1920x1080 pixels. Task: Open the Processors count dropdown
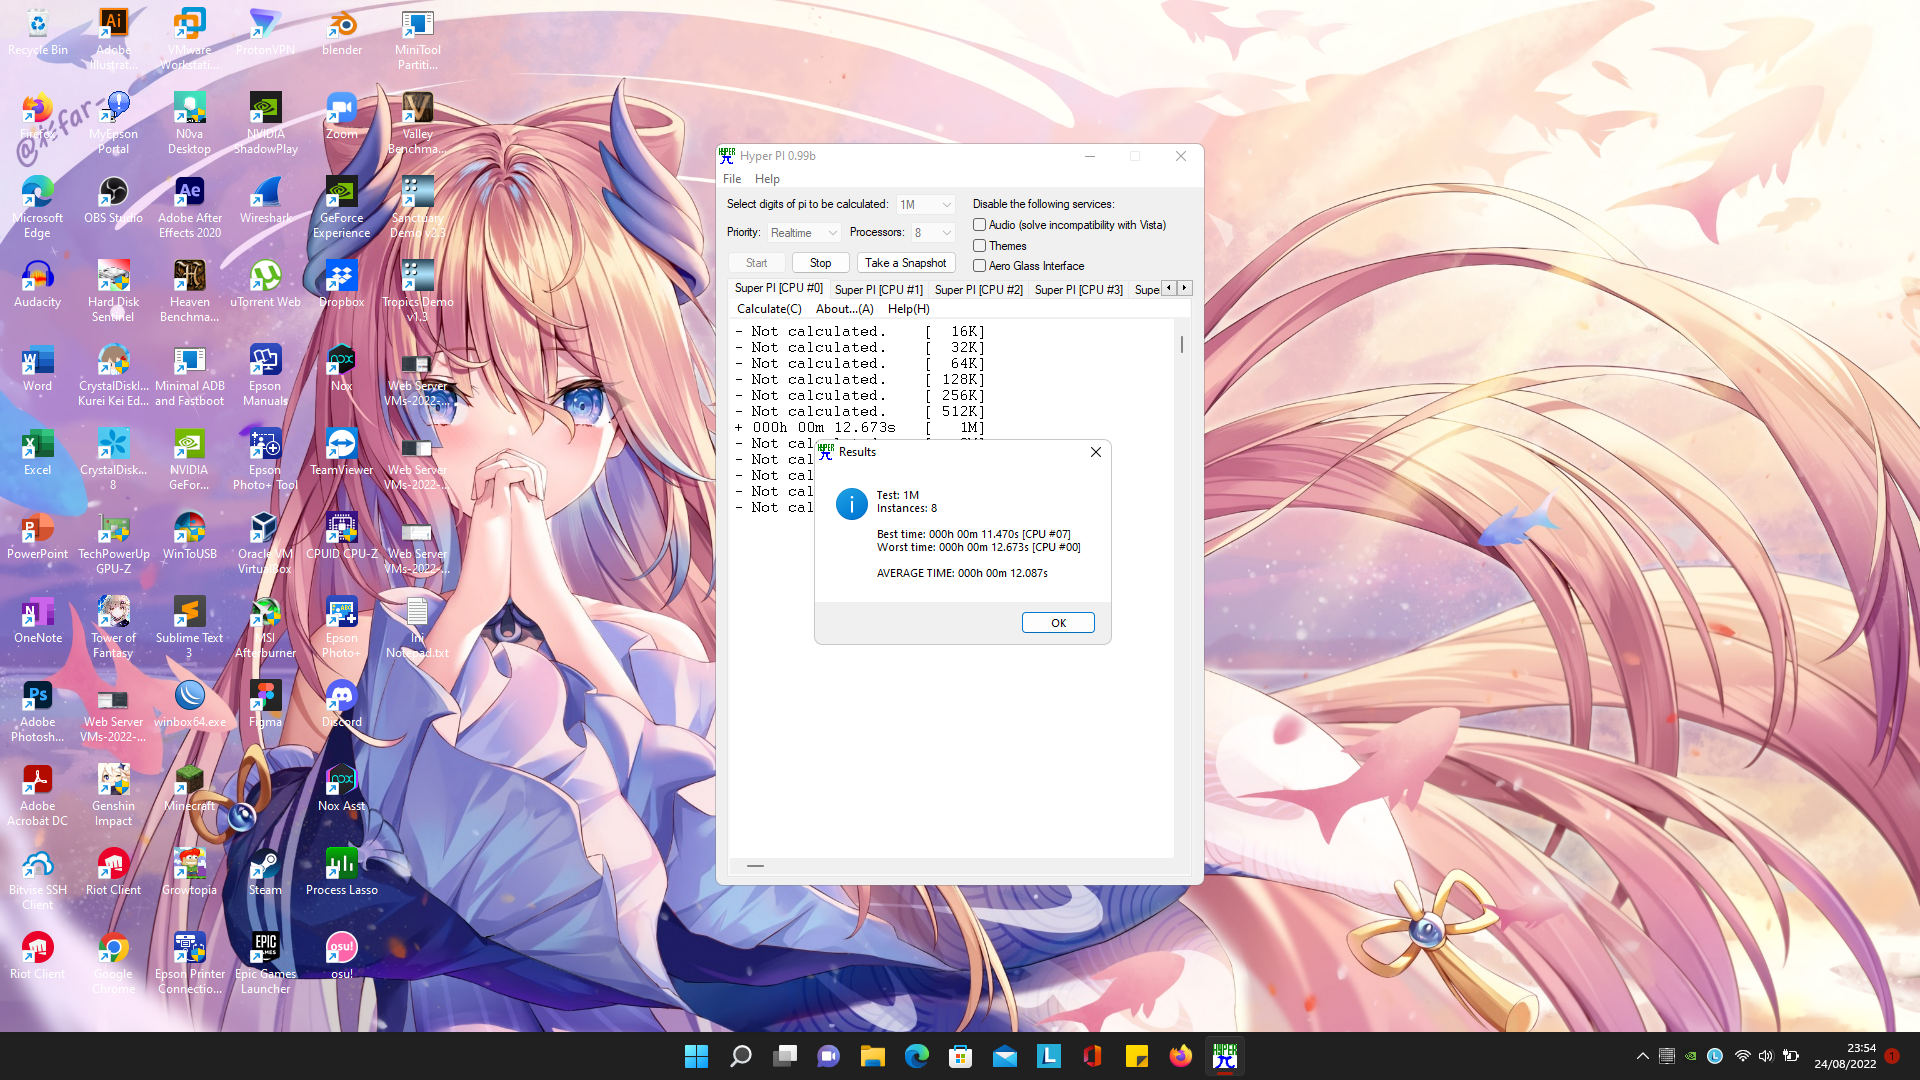(x=932, y=233)
